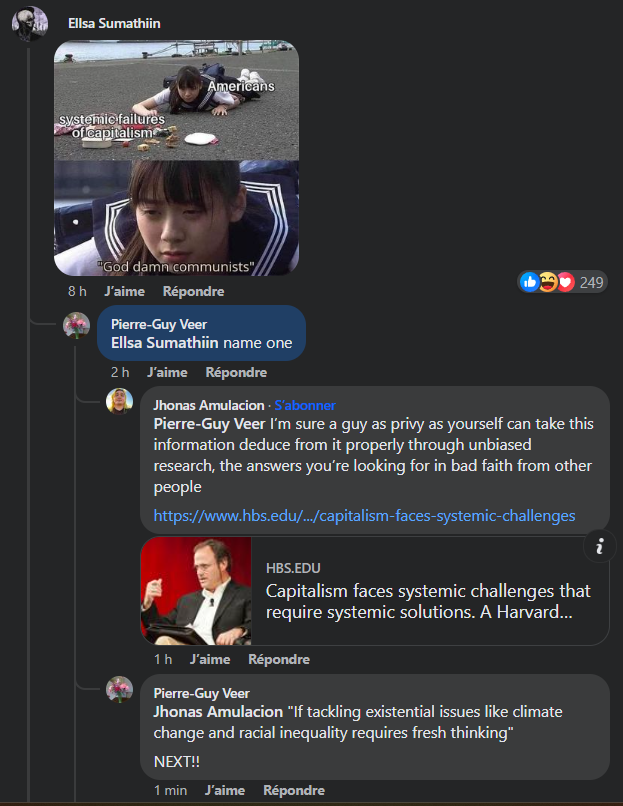This screenshot has width=623, height=806.
Task: Open the Americans capitalism meme image
Action: (x=176, y=158)
